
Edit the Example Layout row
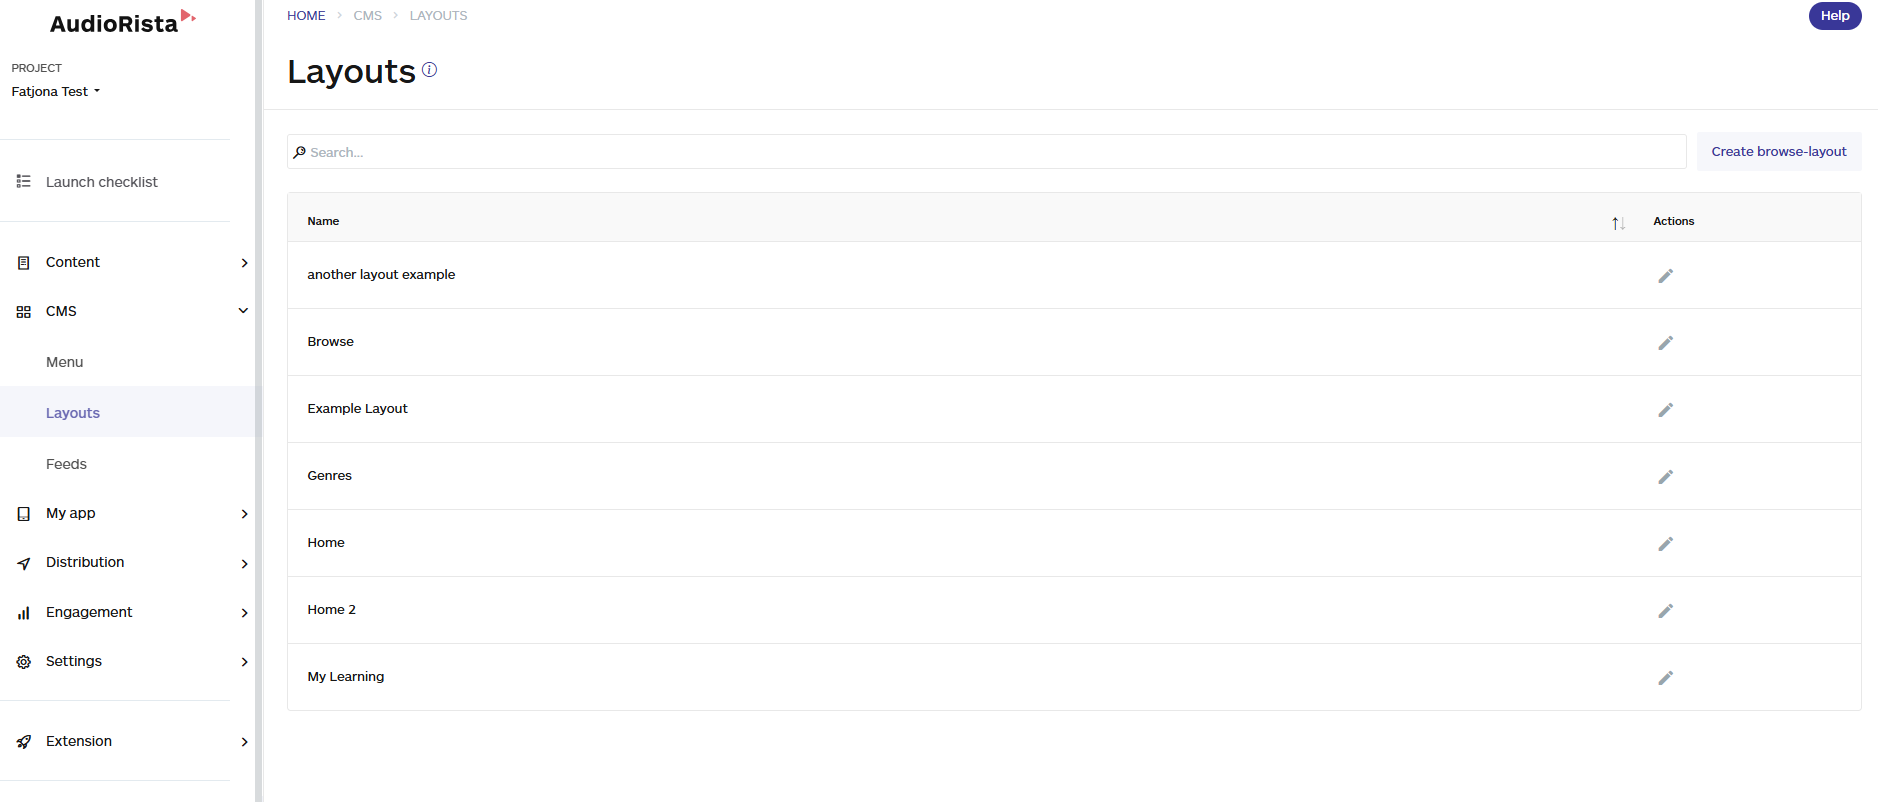[1665, 410]
